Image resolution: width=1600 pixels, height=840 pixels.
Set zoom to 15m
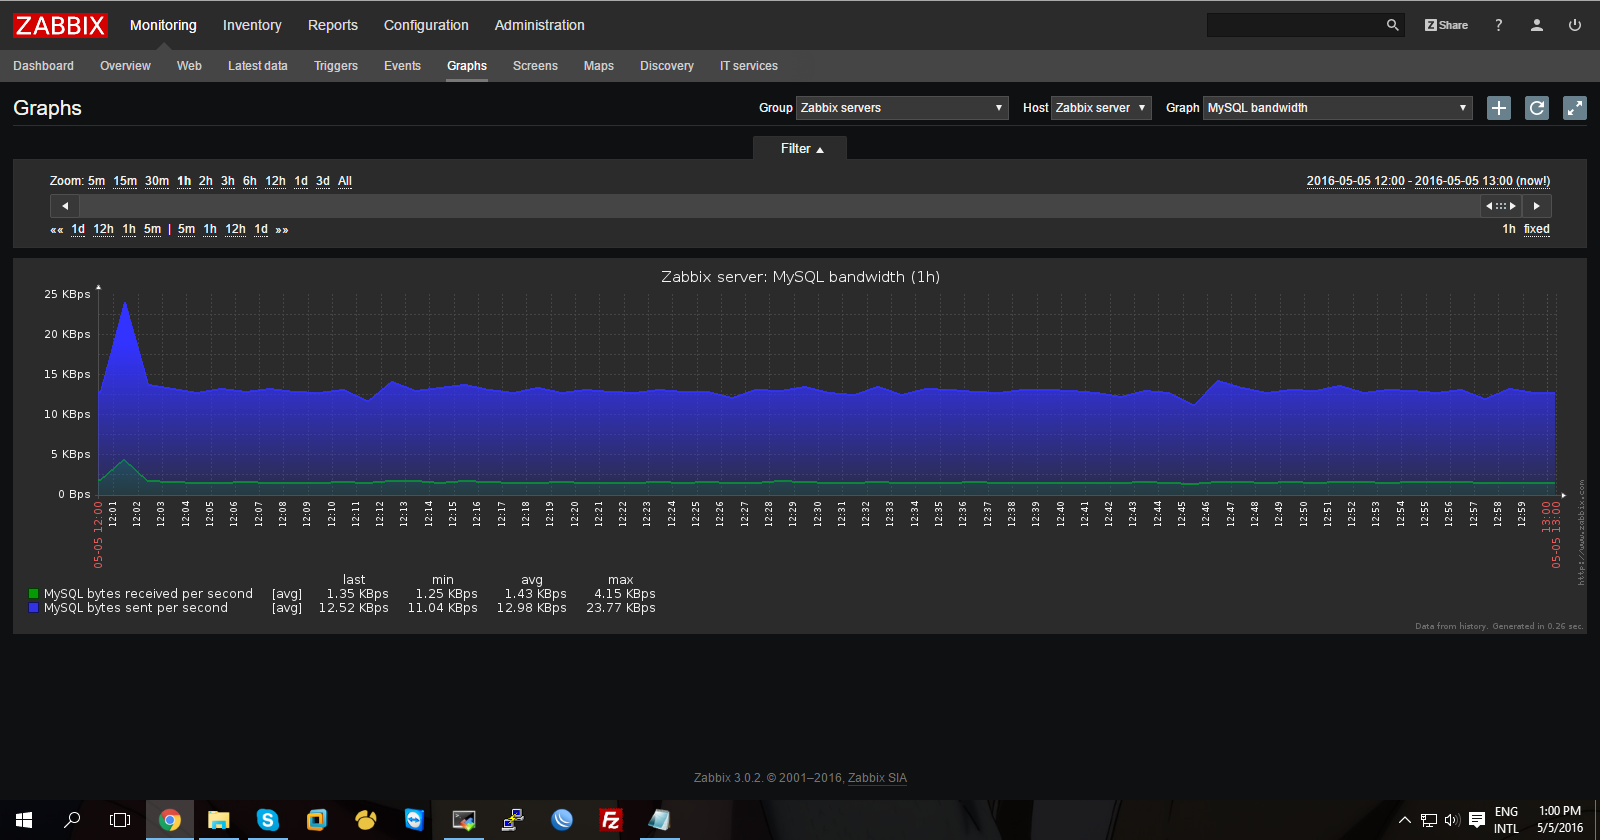125,181
